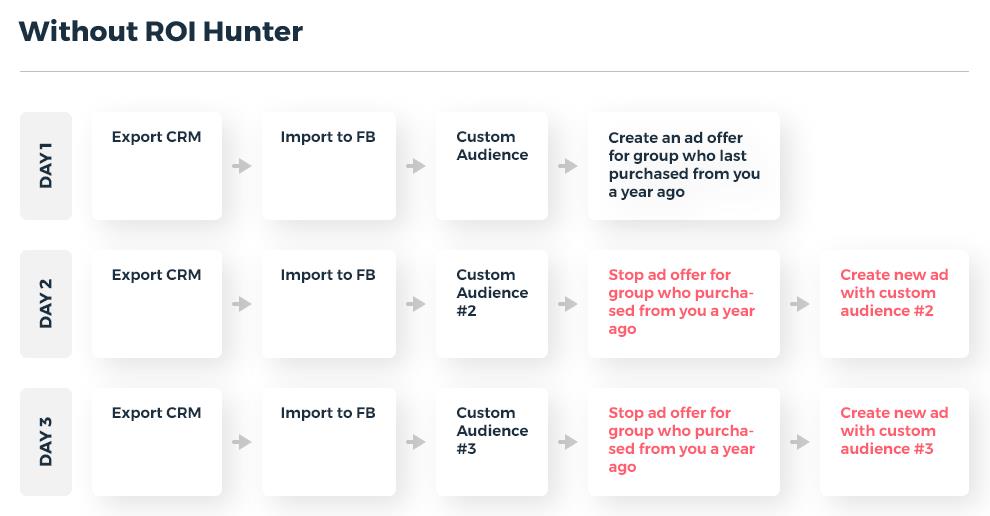Click arrow before the Day 1 ad offer card

[568, 166]
